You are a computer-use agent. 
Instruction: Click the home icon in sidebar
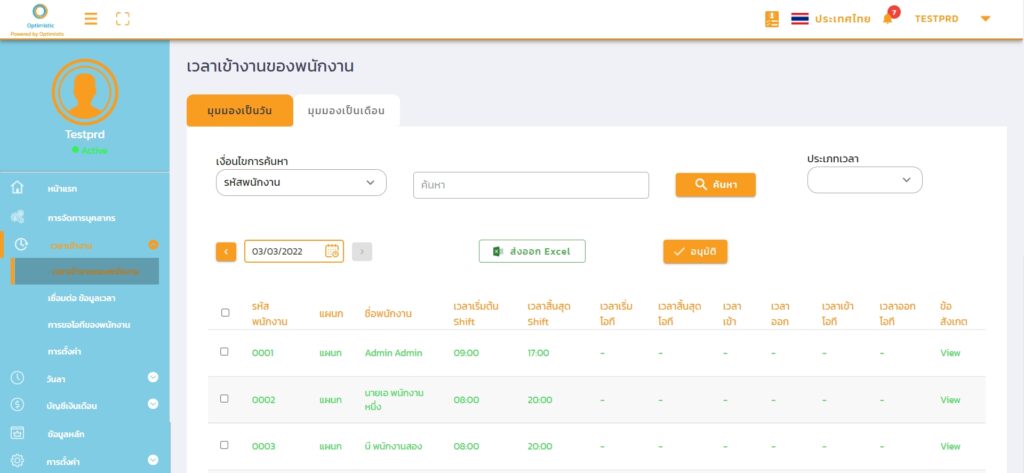17,187
